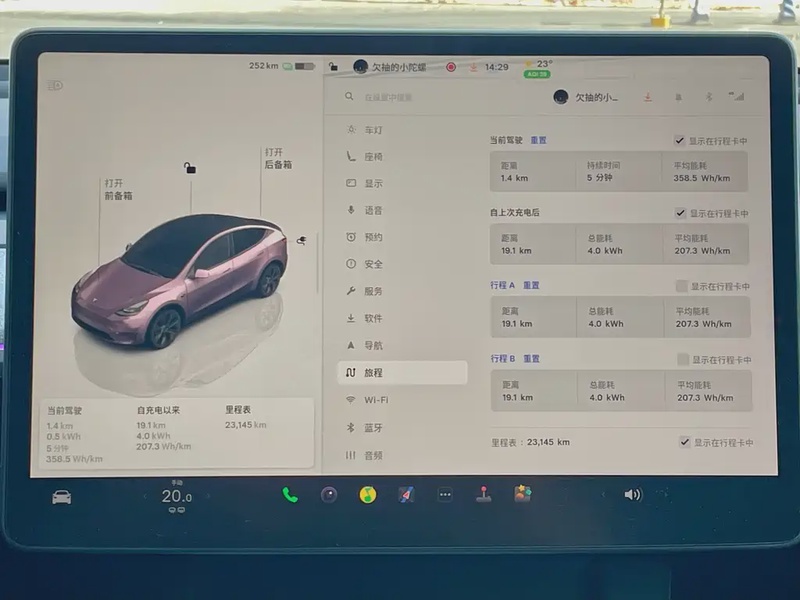Select Wi-Fi in the settings sidebar

tap(376, 400)
